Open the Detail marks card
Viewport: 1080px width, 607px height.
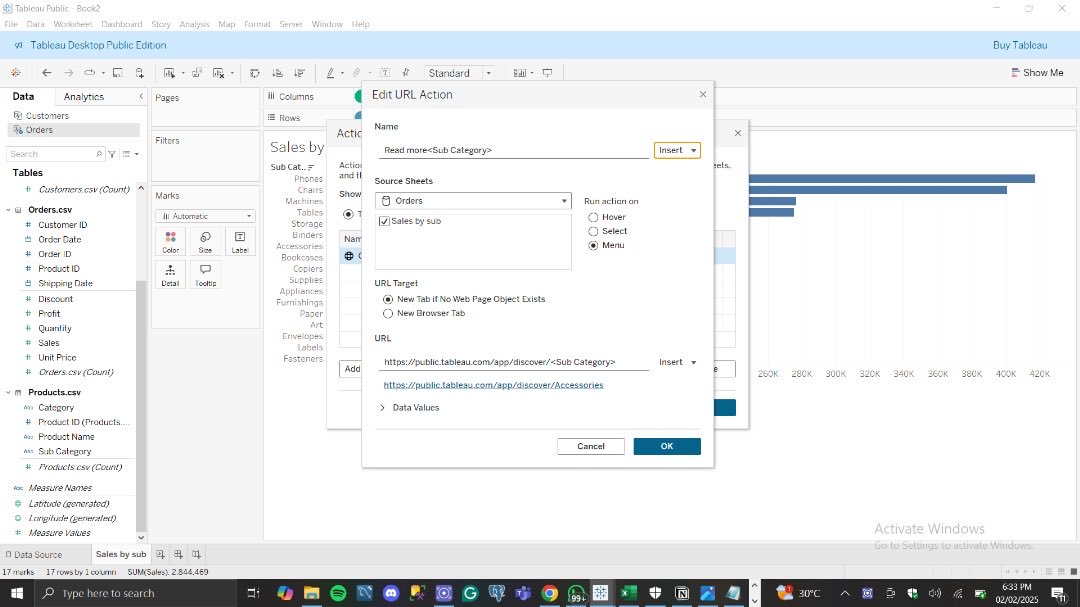pos(170,275)
